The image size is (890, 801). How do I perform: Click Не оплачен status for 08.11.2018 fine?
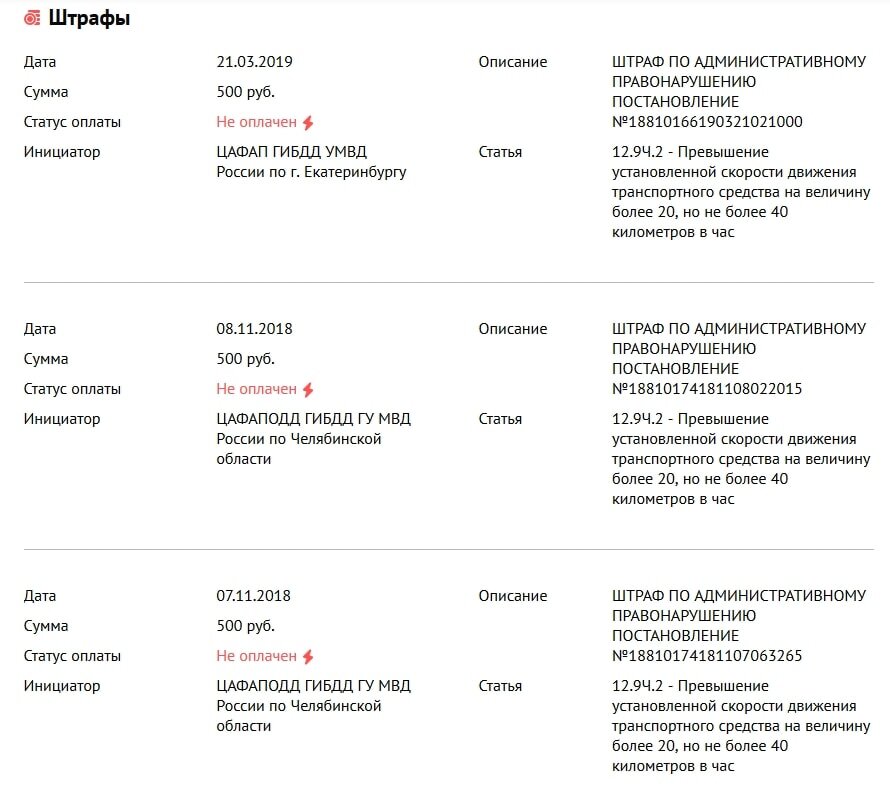257,389
